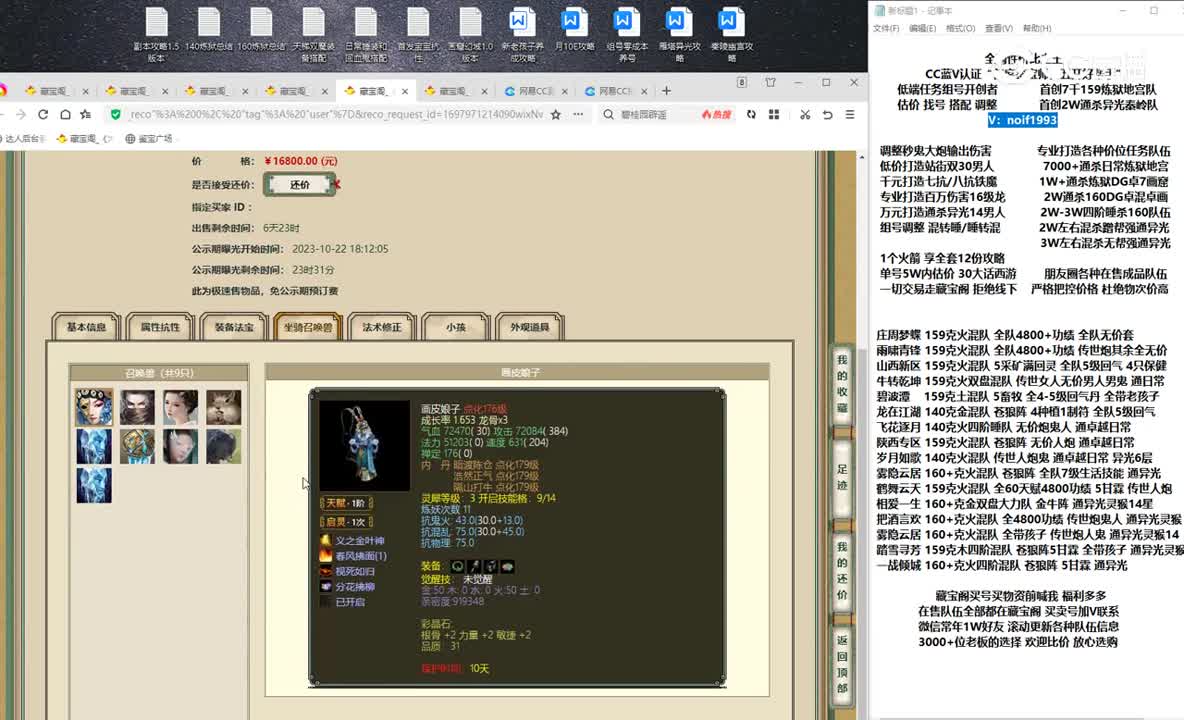
Task: Open the 160炼狱总结 desktop file
Action: click(261, 30)
